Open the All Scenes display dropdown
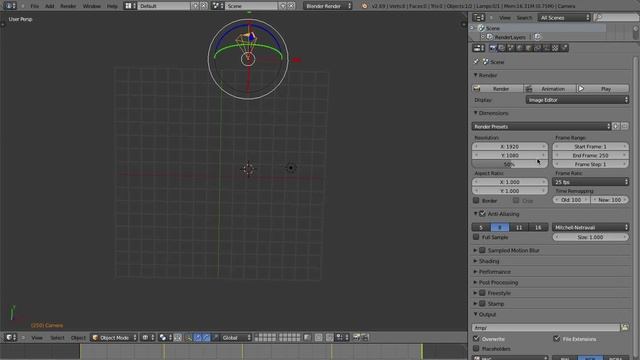Viewport: 640px width, 360px height. pyautogui.click(x=564, y=18)
